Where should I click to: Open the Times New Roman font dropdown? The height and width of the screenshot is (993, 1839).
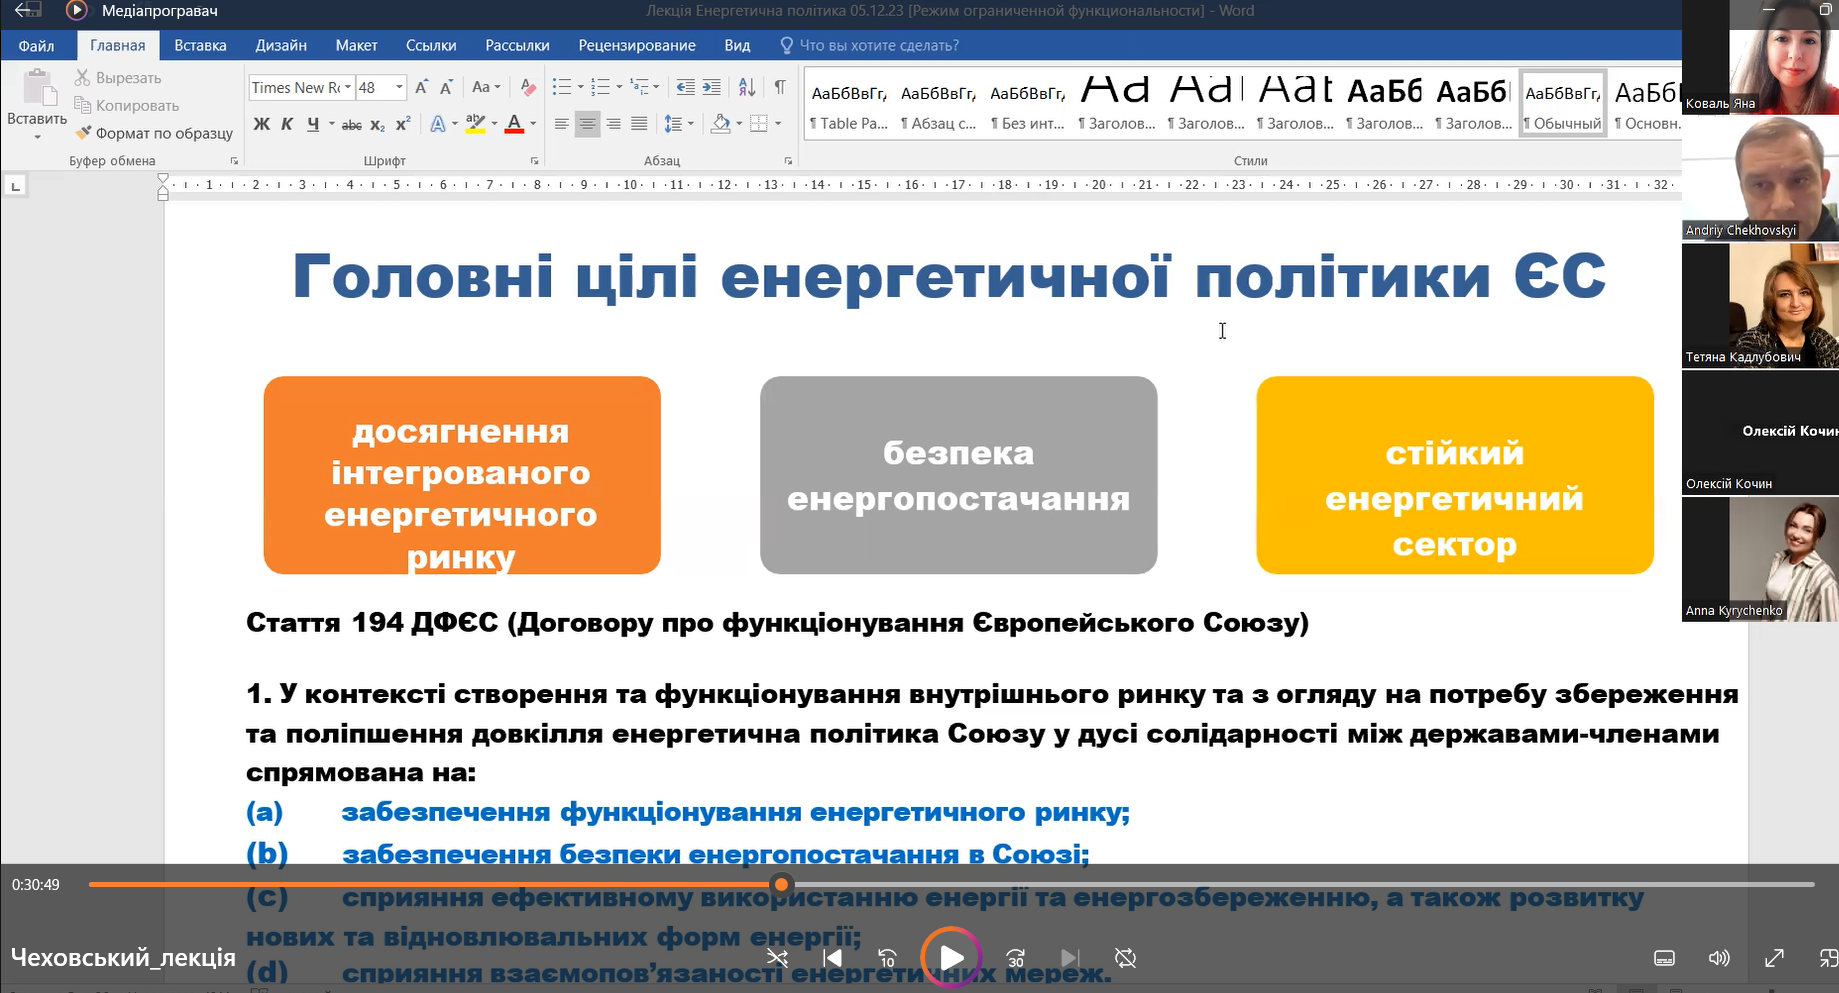(x=348, y=88)
